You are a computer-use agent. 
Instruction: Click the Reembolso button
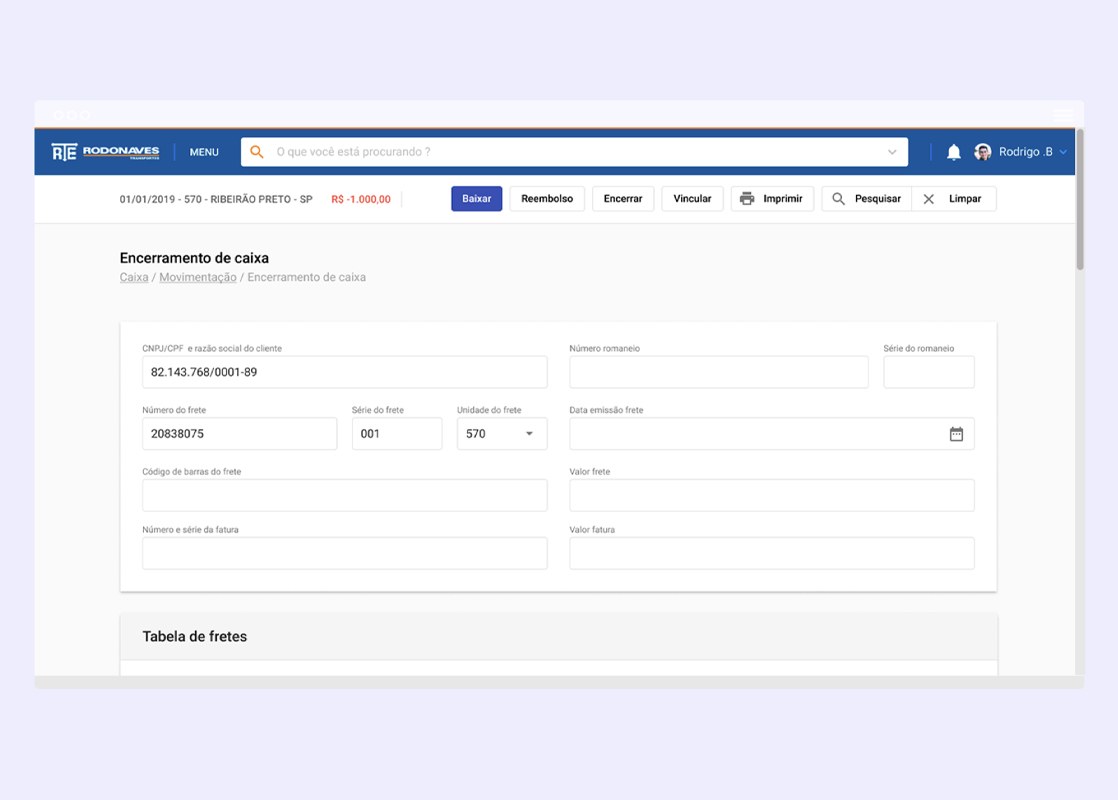(x=547, y=199)
